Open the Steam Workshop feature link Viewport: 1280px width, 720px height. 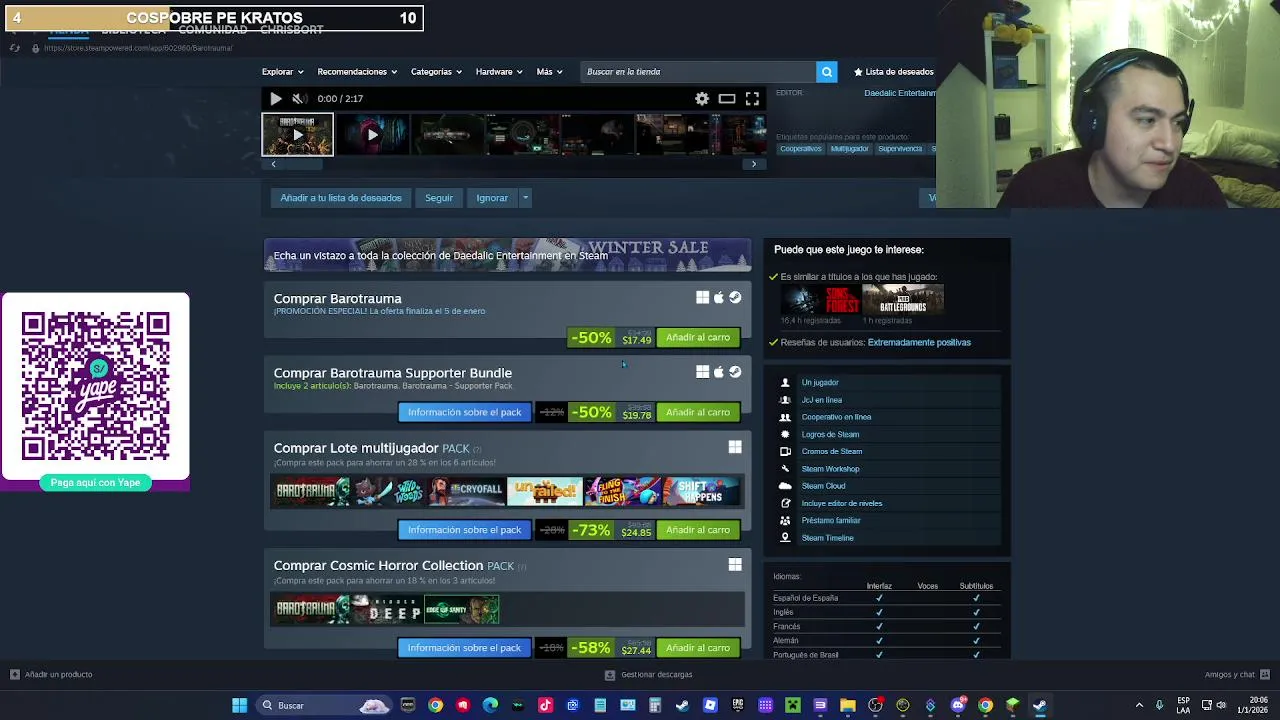(830, 469)
